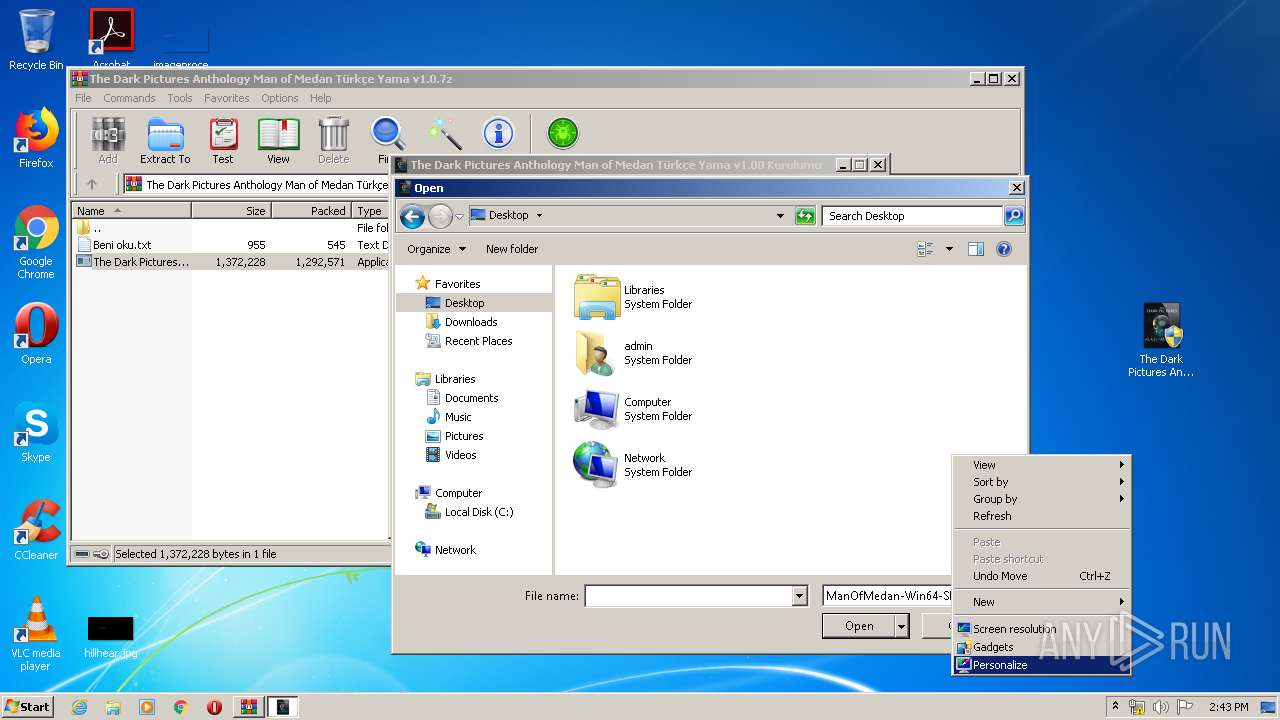Expand Group by in context menu
The height and width of the screenshot is (720, 1280).
(1041, 499)
